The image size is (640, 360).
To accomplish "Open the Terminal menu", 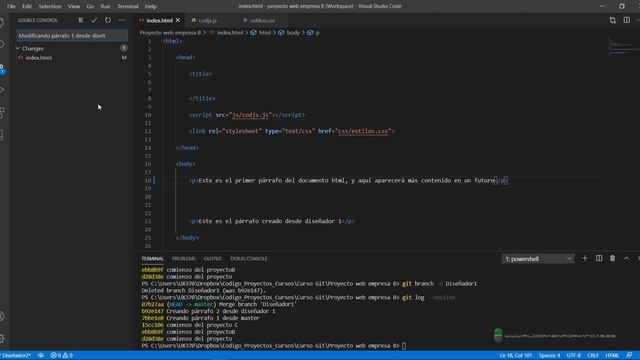I will (128, 6).
